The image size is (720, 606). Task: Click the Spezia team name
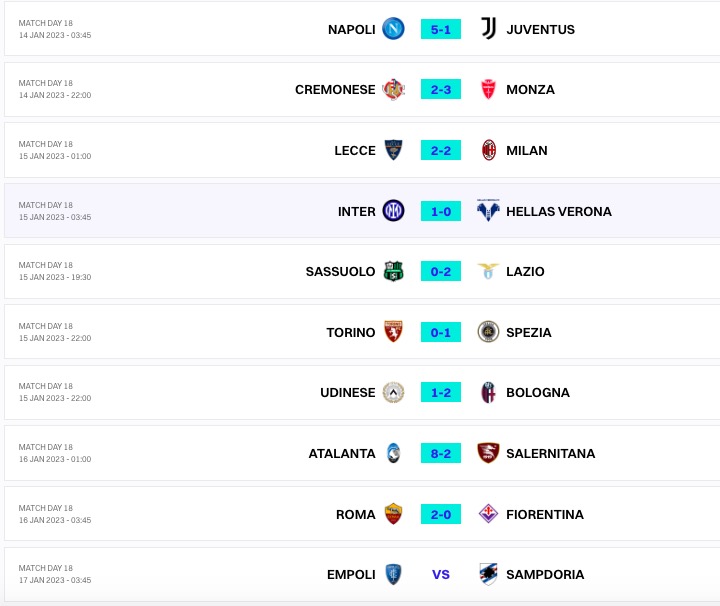click(529, 332)
